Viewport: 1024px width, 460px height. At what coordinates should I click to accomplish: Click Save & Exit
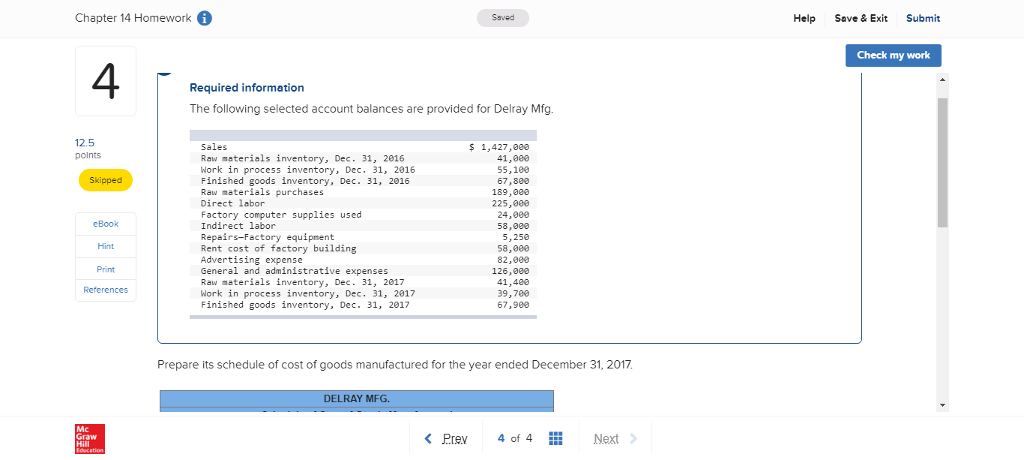861,18
